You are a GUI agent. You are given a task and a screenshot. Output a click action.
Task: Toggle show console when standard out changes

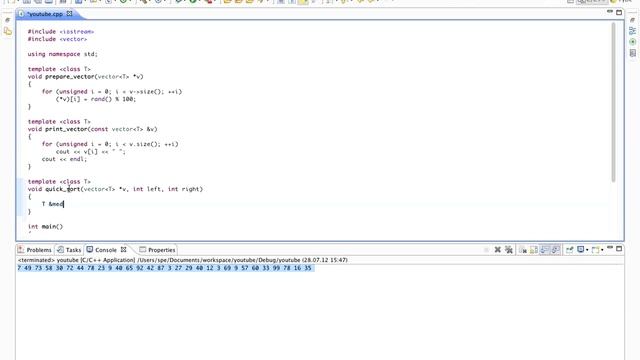point(544,250)
